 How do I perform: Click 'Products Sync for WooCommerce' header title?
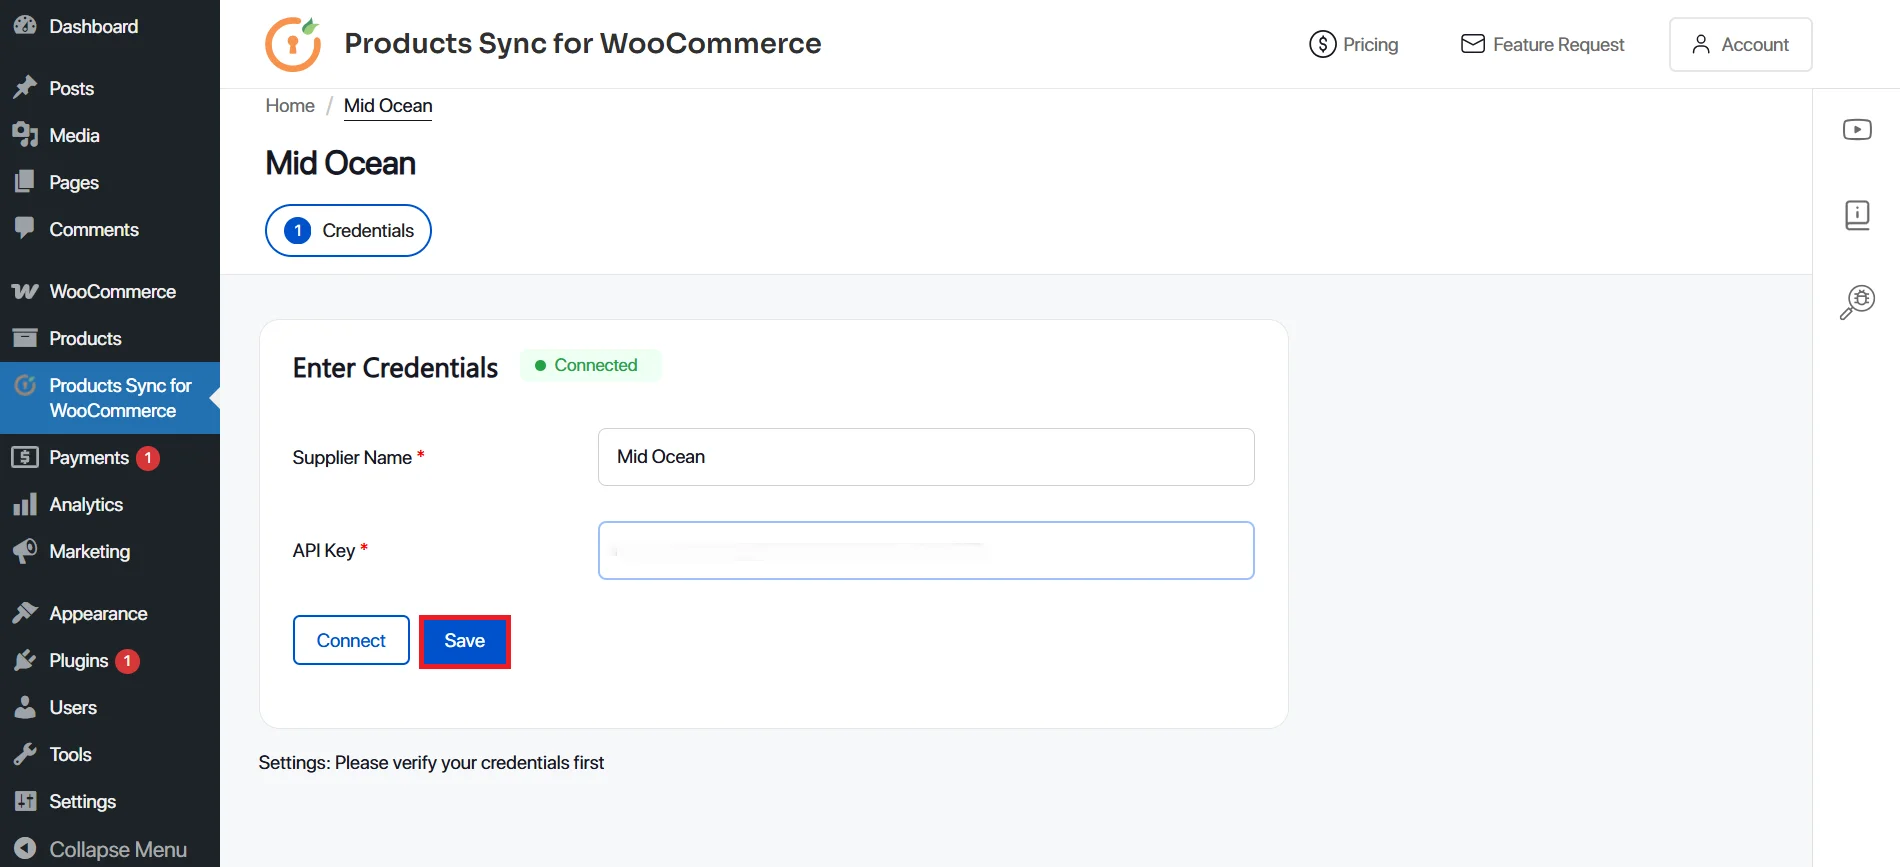point(583,43)
